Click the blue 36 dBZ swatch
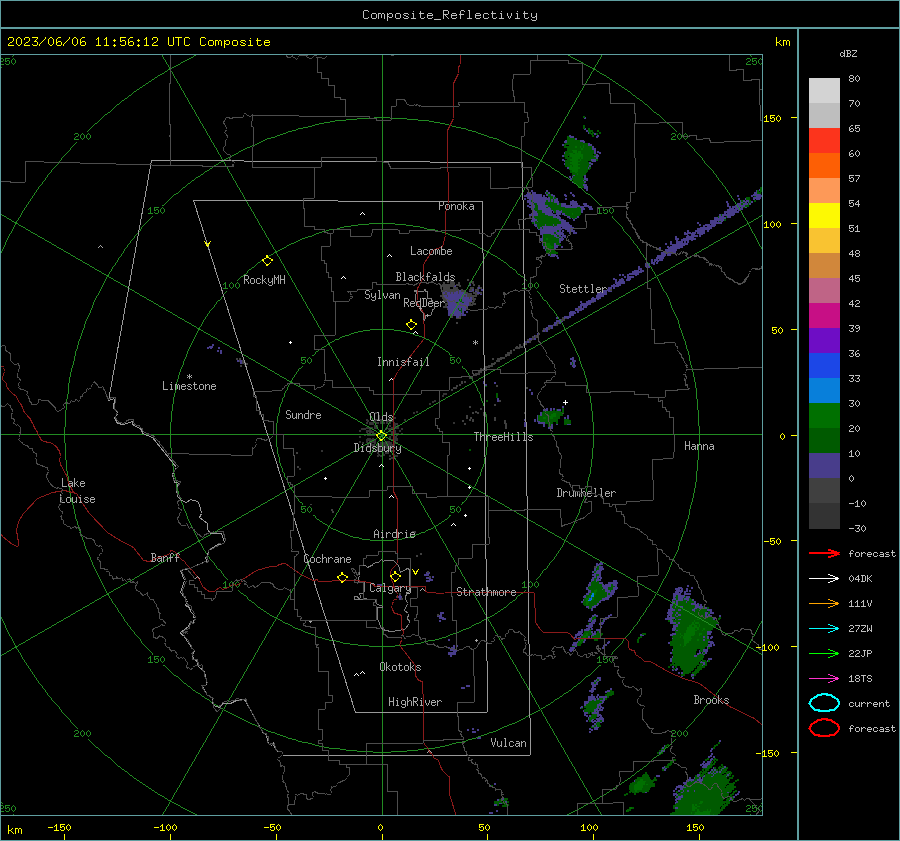900x841 pixels. pos(824,366)
